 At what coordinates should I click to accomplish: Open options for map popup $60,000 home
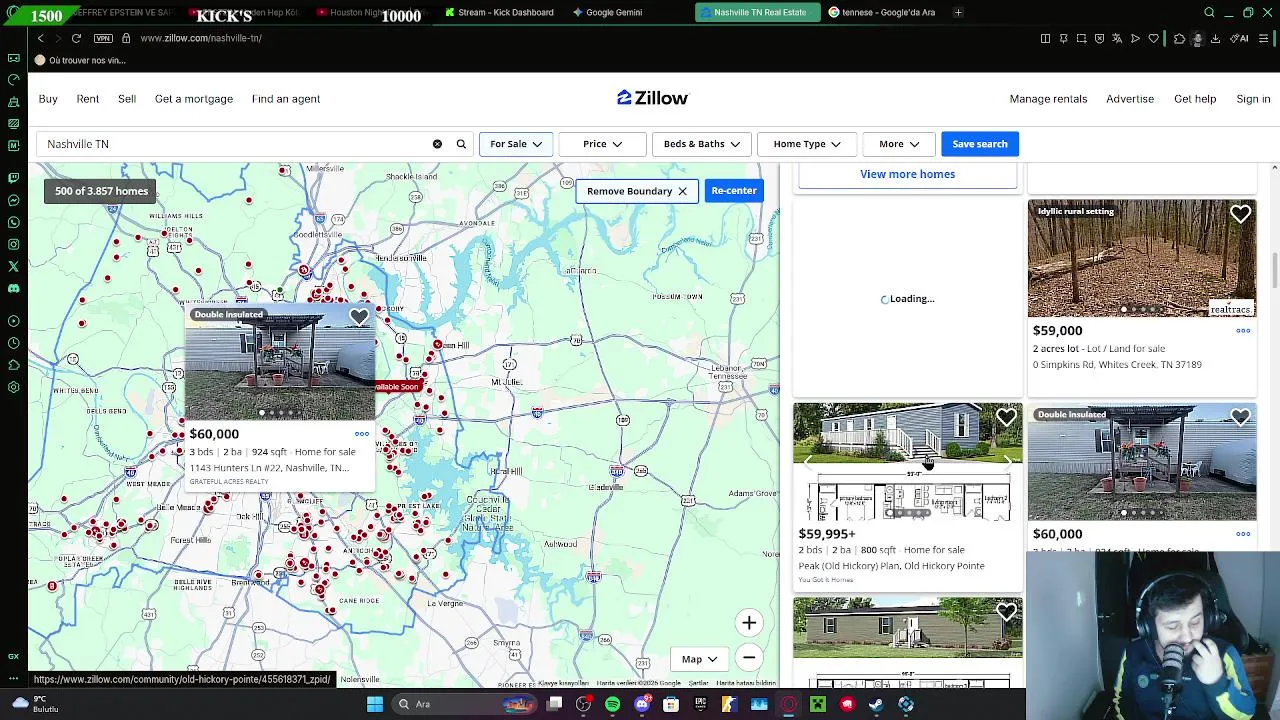[x=362, y=434]
